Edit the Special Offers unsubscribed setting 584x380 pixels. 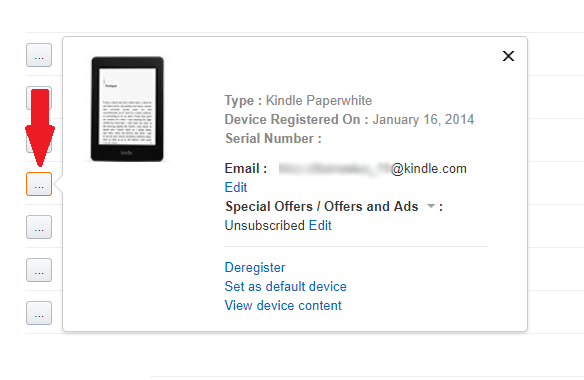click(320, 225)
